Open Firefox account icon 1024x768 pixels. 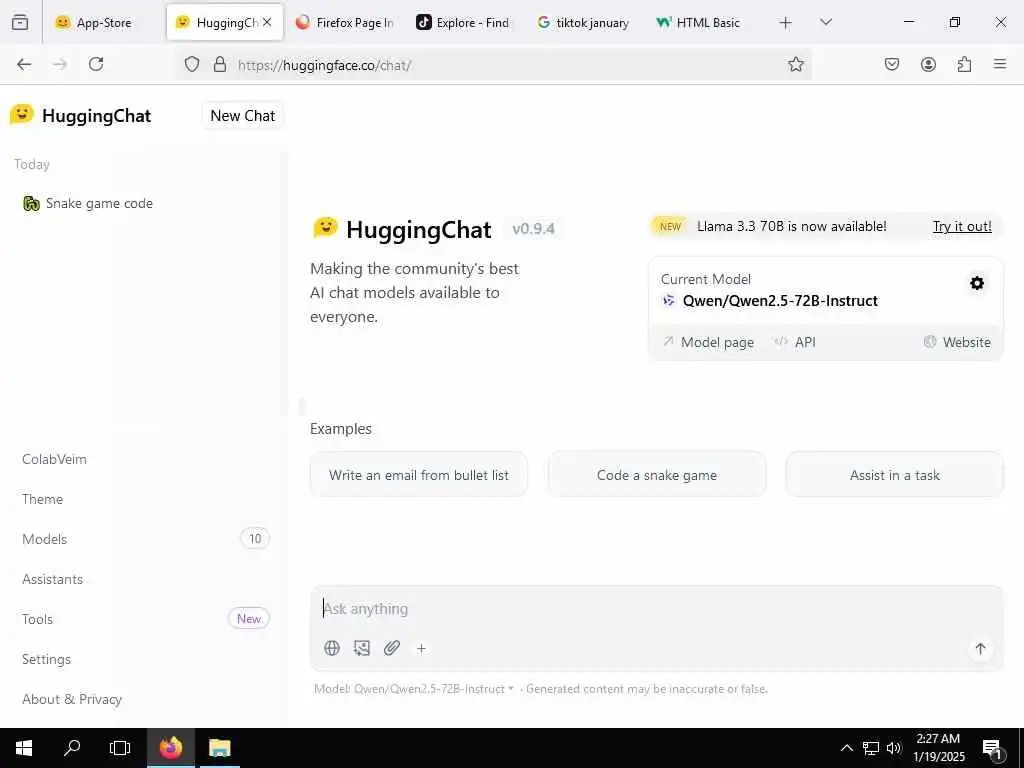(x=928, y=64)
